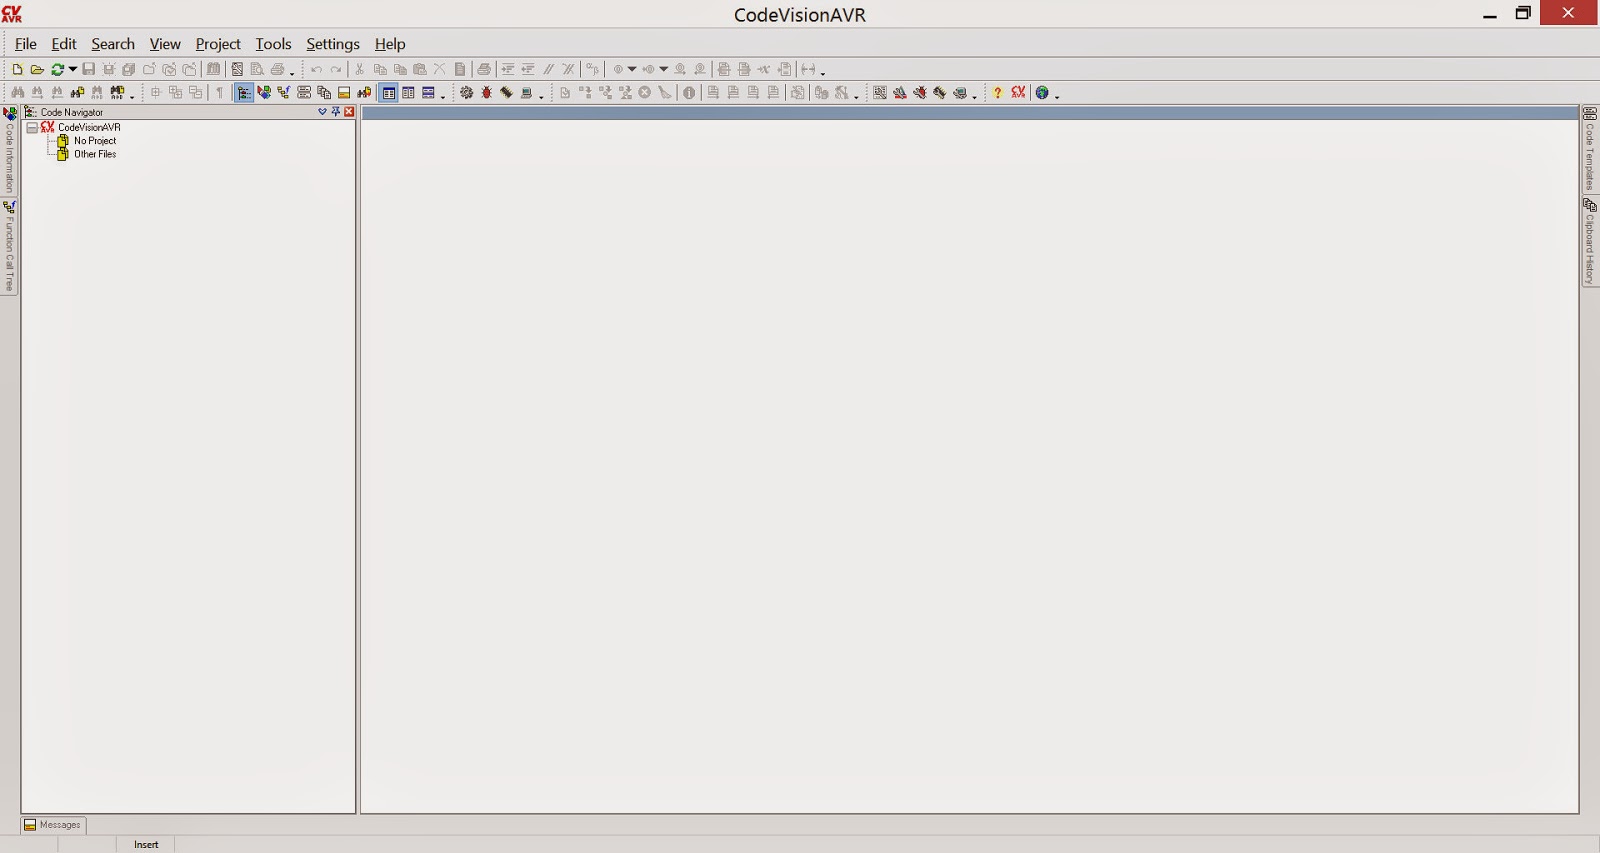Click the Programmer settings chip-with-wrench icon

point(939,92)
